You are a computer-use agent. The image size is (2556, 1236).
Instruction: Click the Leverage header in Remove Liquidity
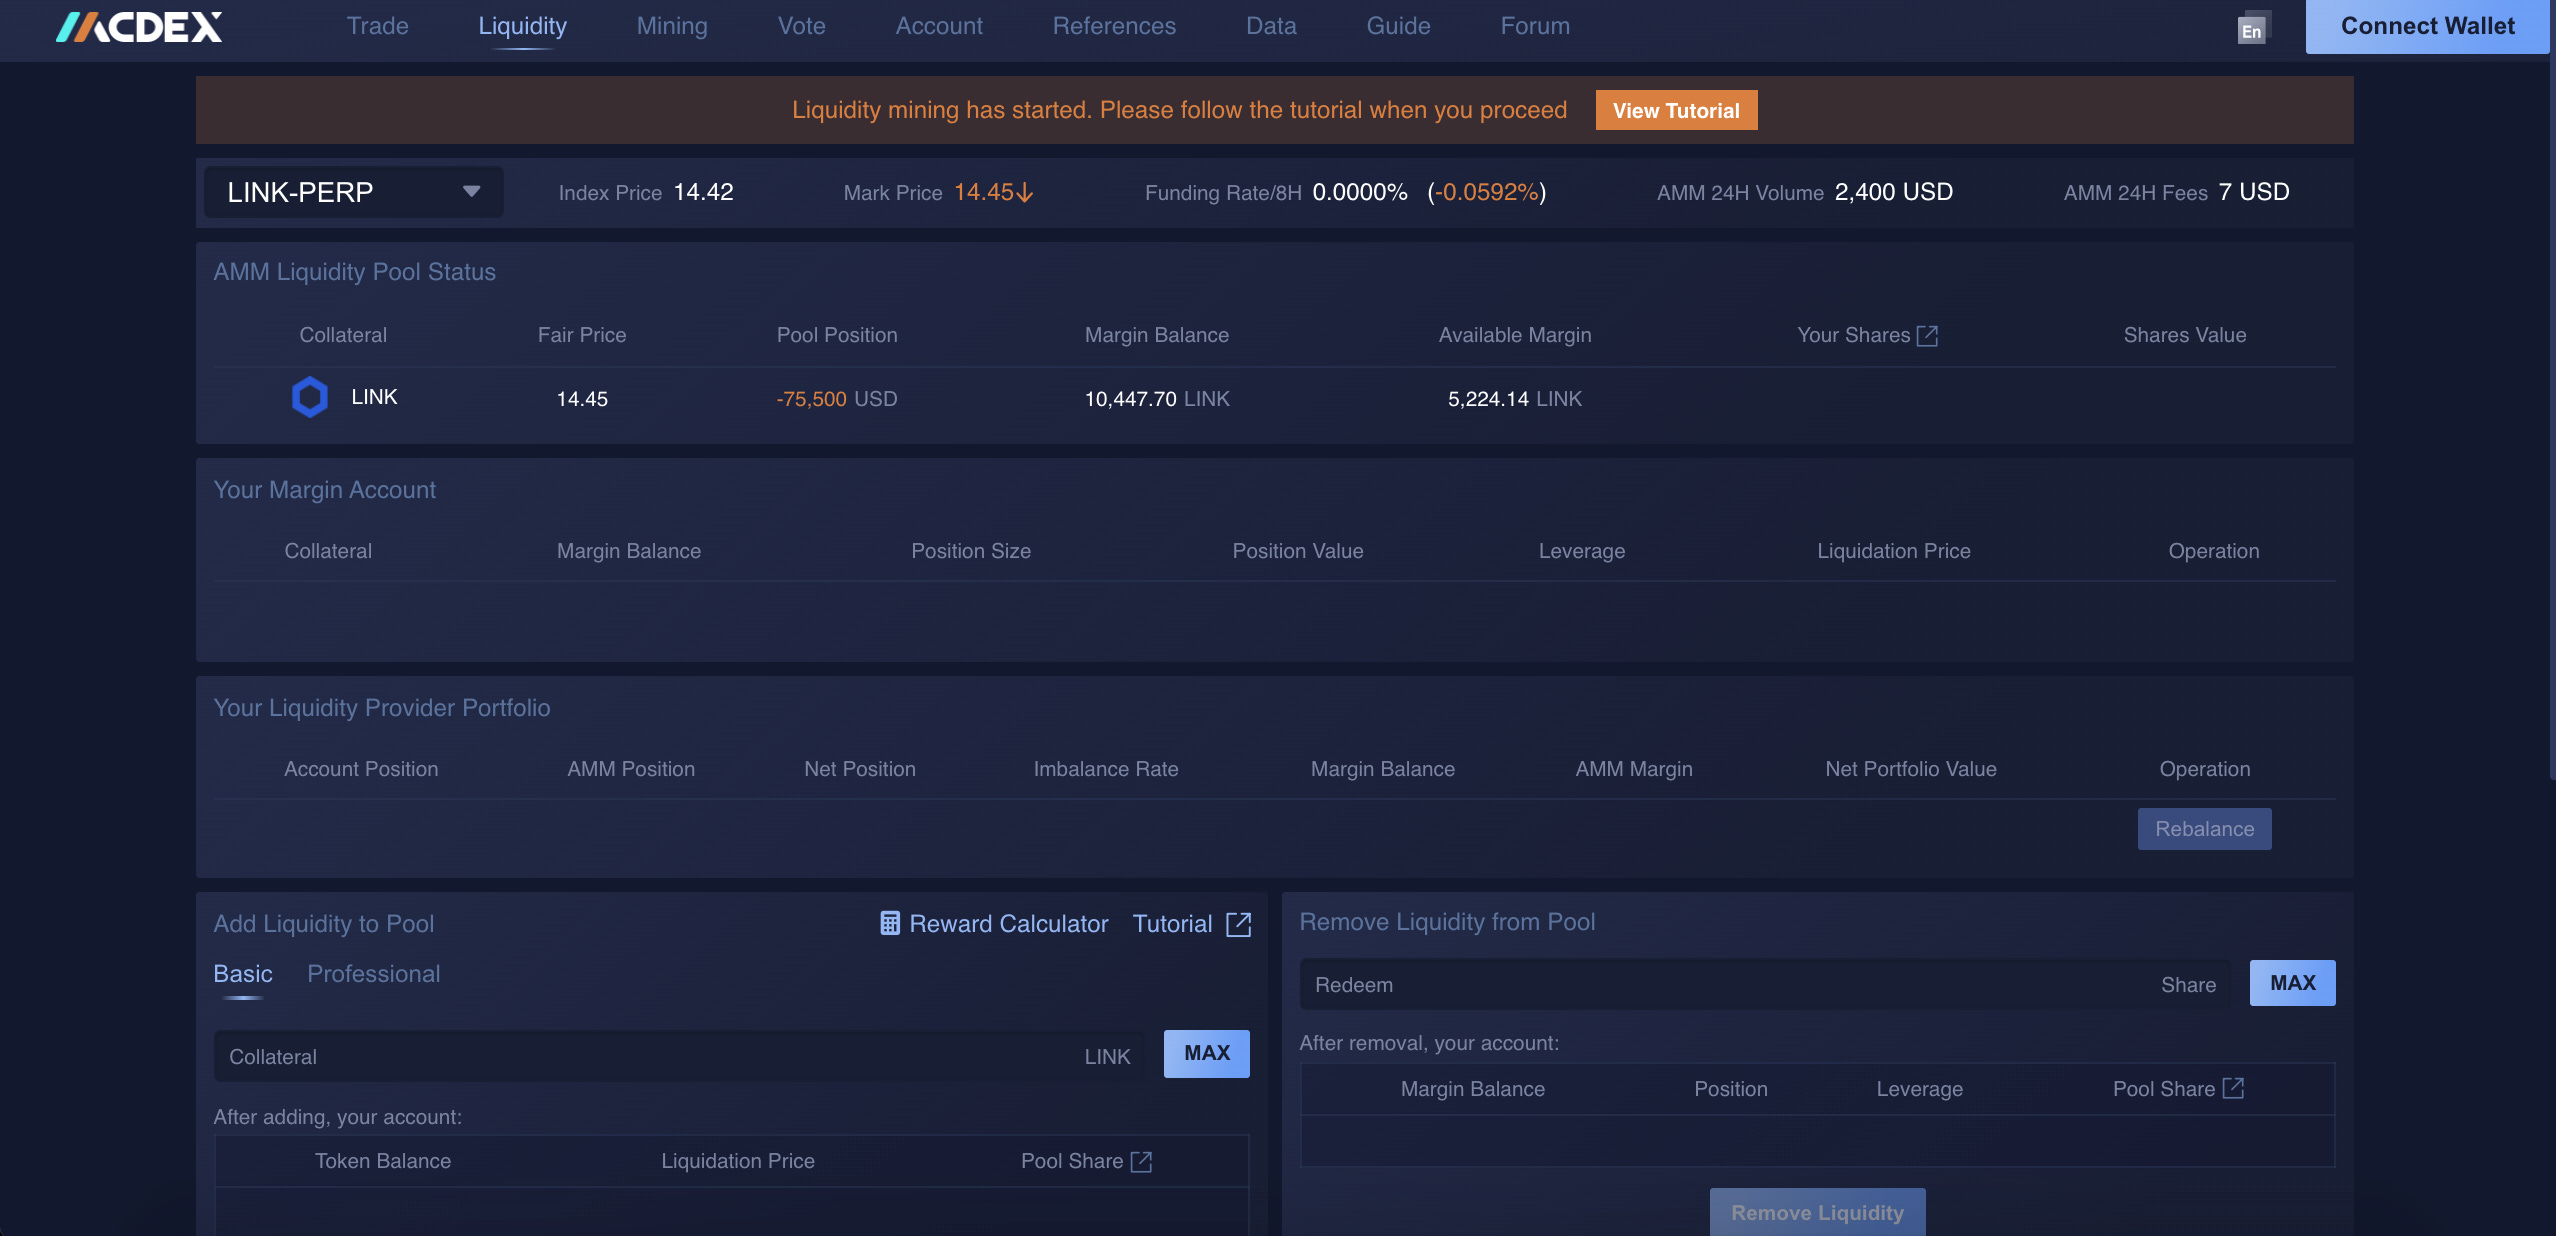(1919, 1089)
